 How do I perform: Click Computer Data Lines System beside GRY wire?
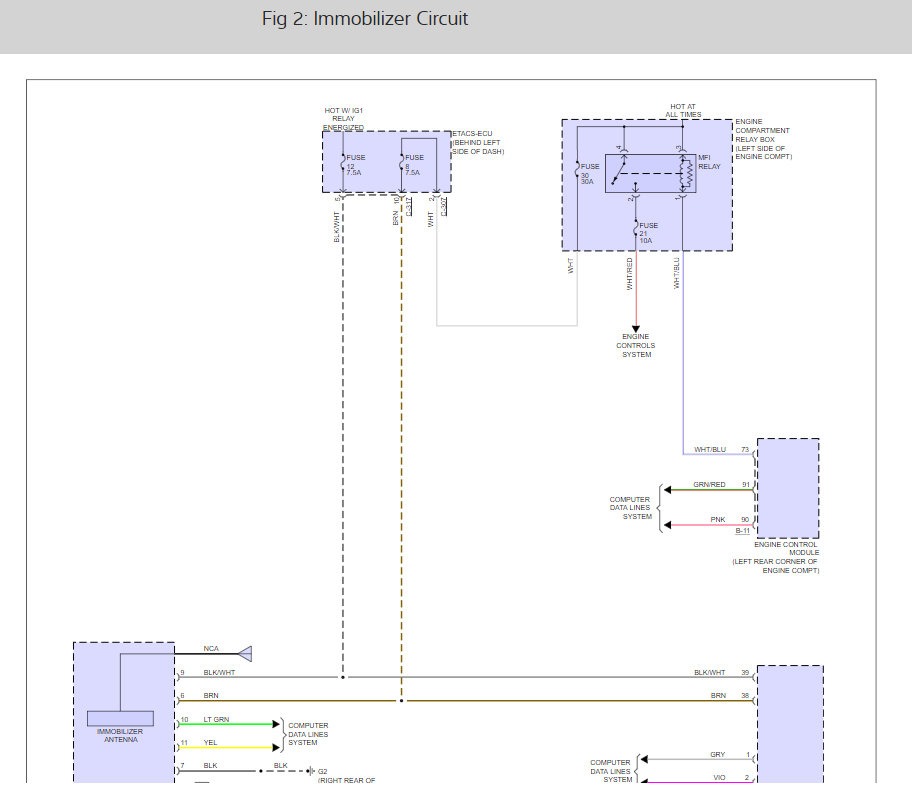click(611, 771)
